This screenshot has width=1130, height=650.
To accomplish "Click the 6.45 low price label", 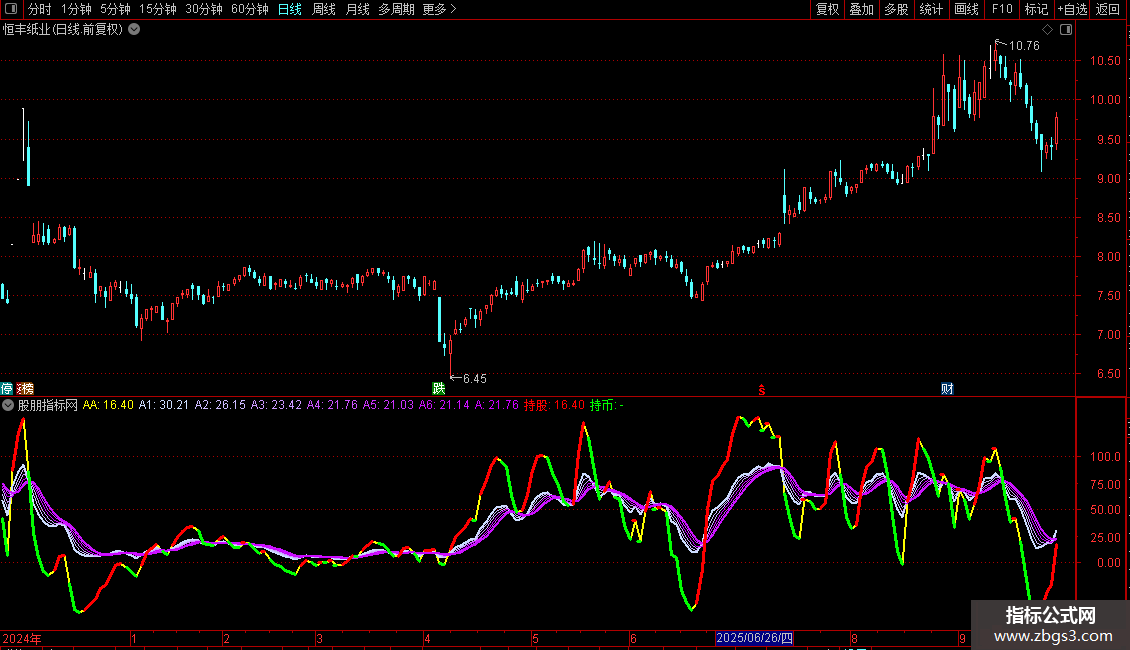I will point(475,379).
